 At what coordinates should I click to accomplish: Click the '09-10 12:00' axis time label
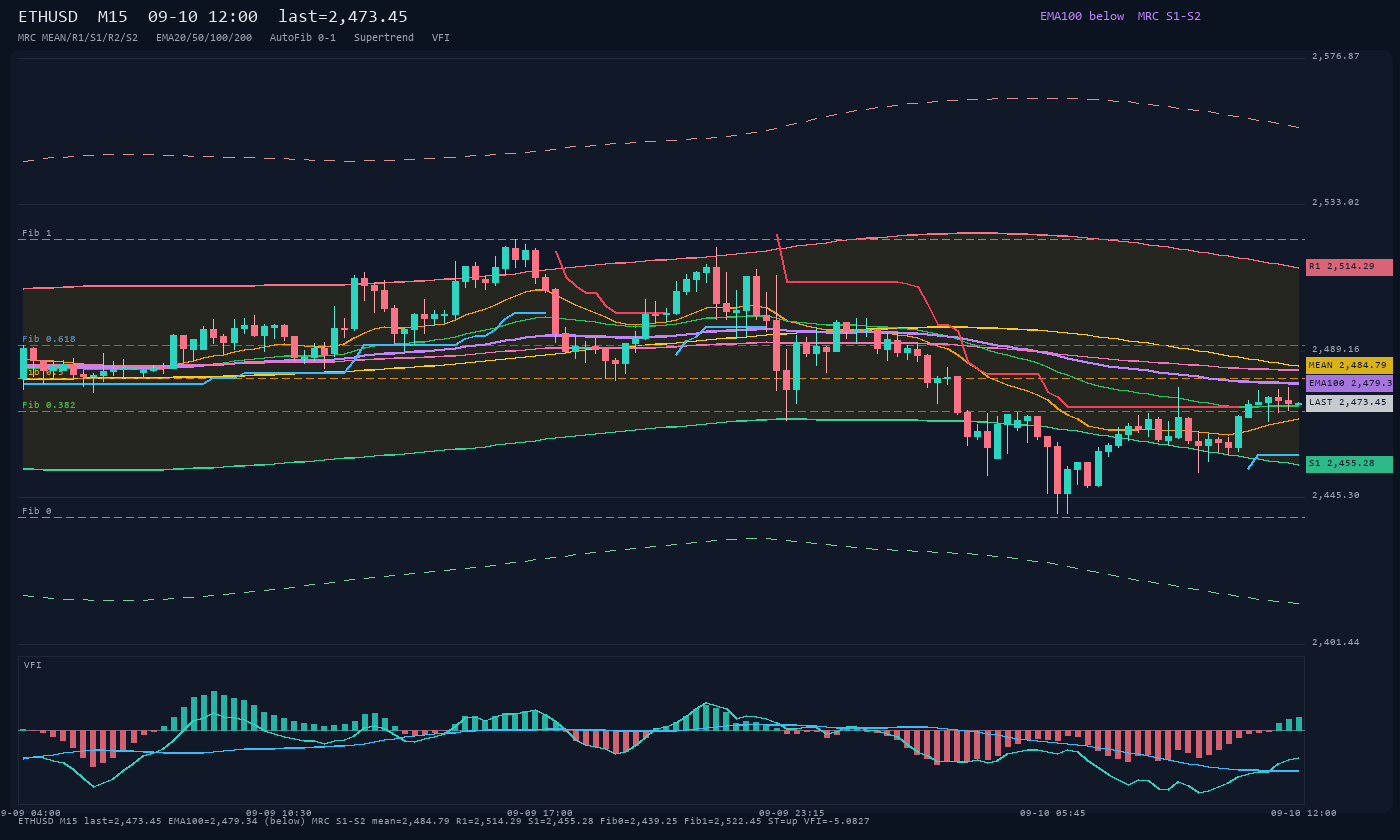tap(1304, 813)
